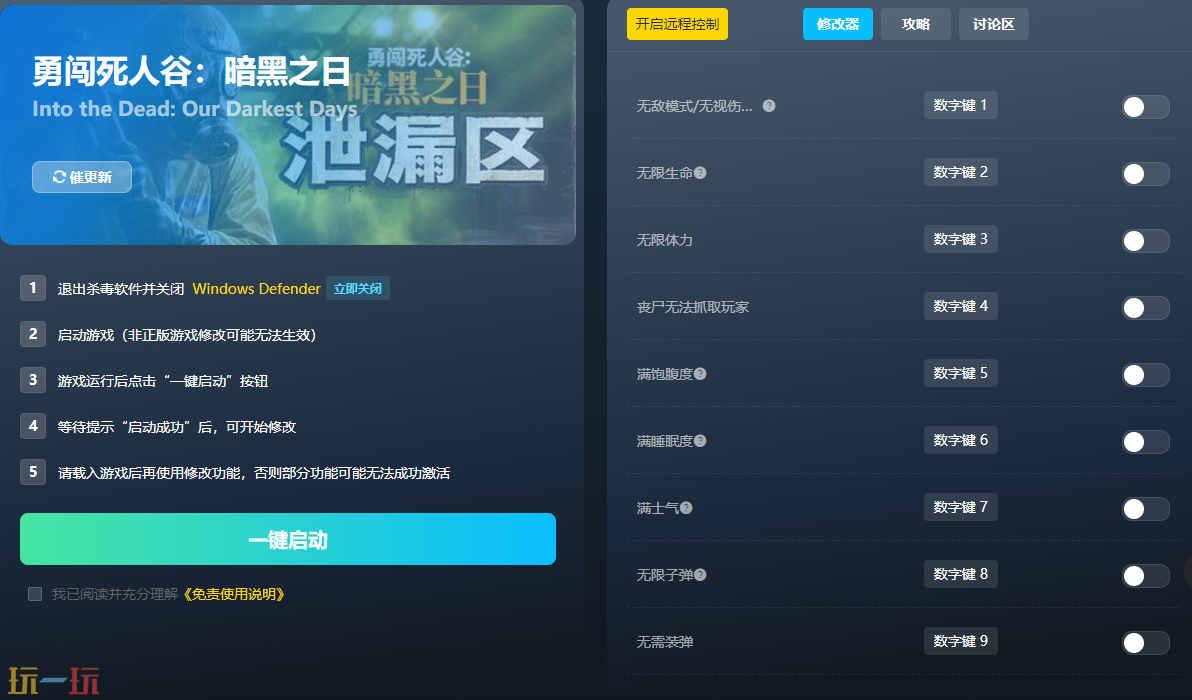
Task: Open the 攻略 tab
Action: [915, 24]
